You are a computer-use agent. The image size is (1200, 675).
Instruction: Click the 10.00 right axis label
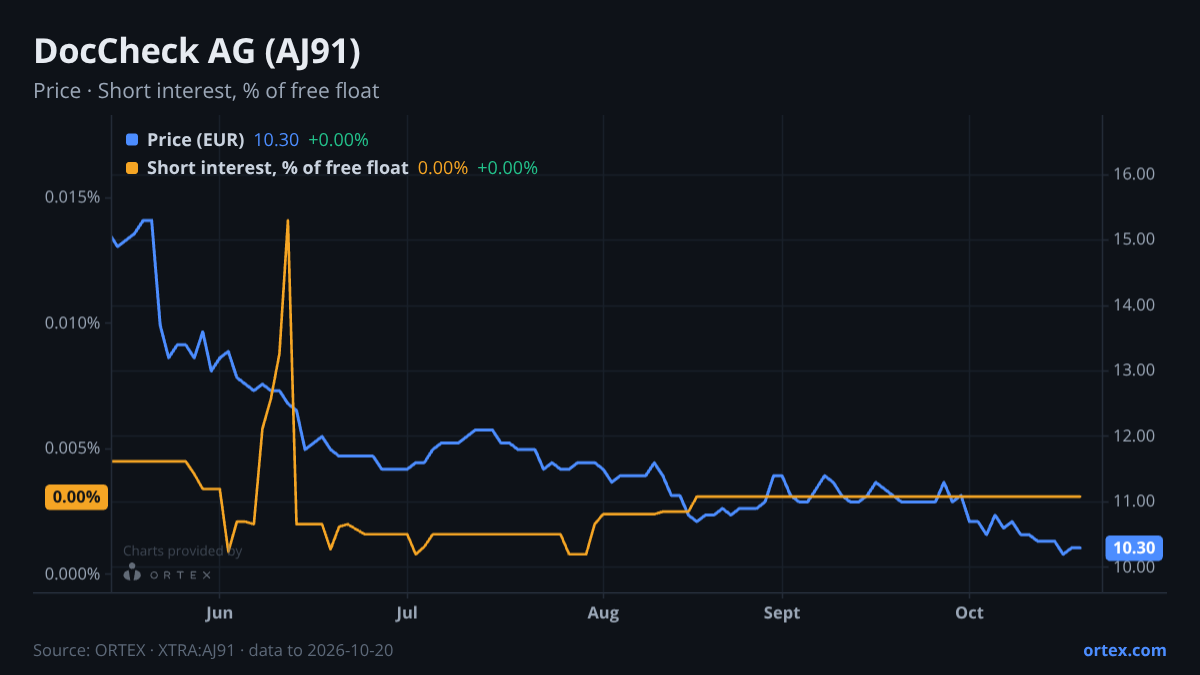(1134, 567)
